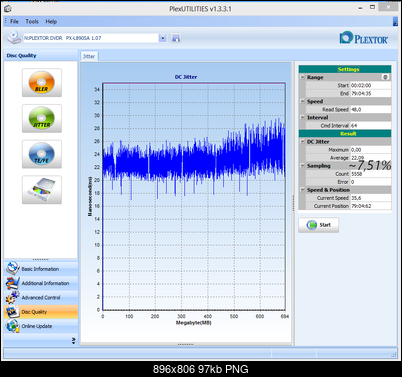Select the Error value 0
Screen dimensions: 402x377
pos(370,182)
